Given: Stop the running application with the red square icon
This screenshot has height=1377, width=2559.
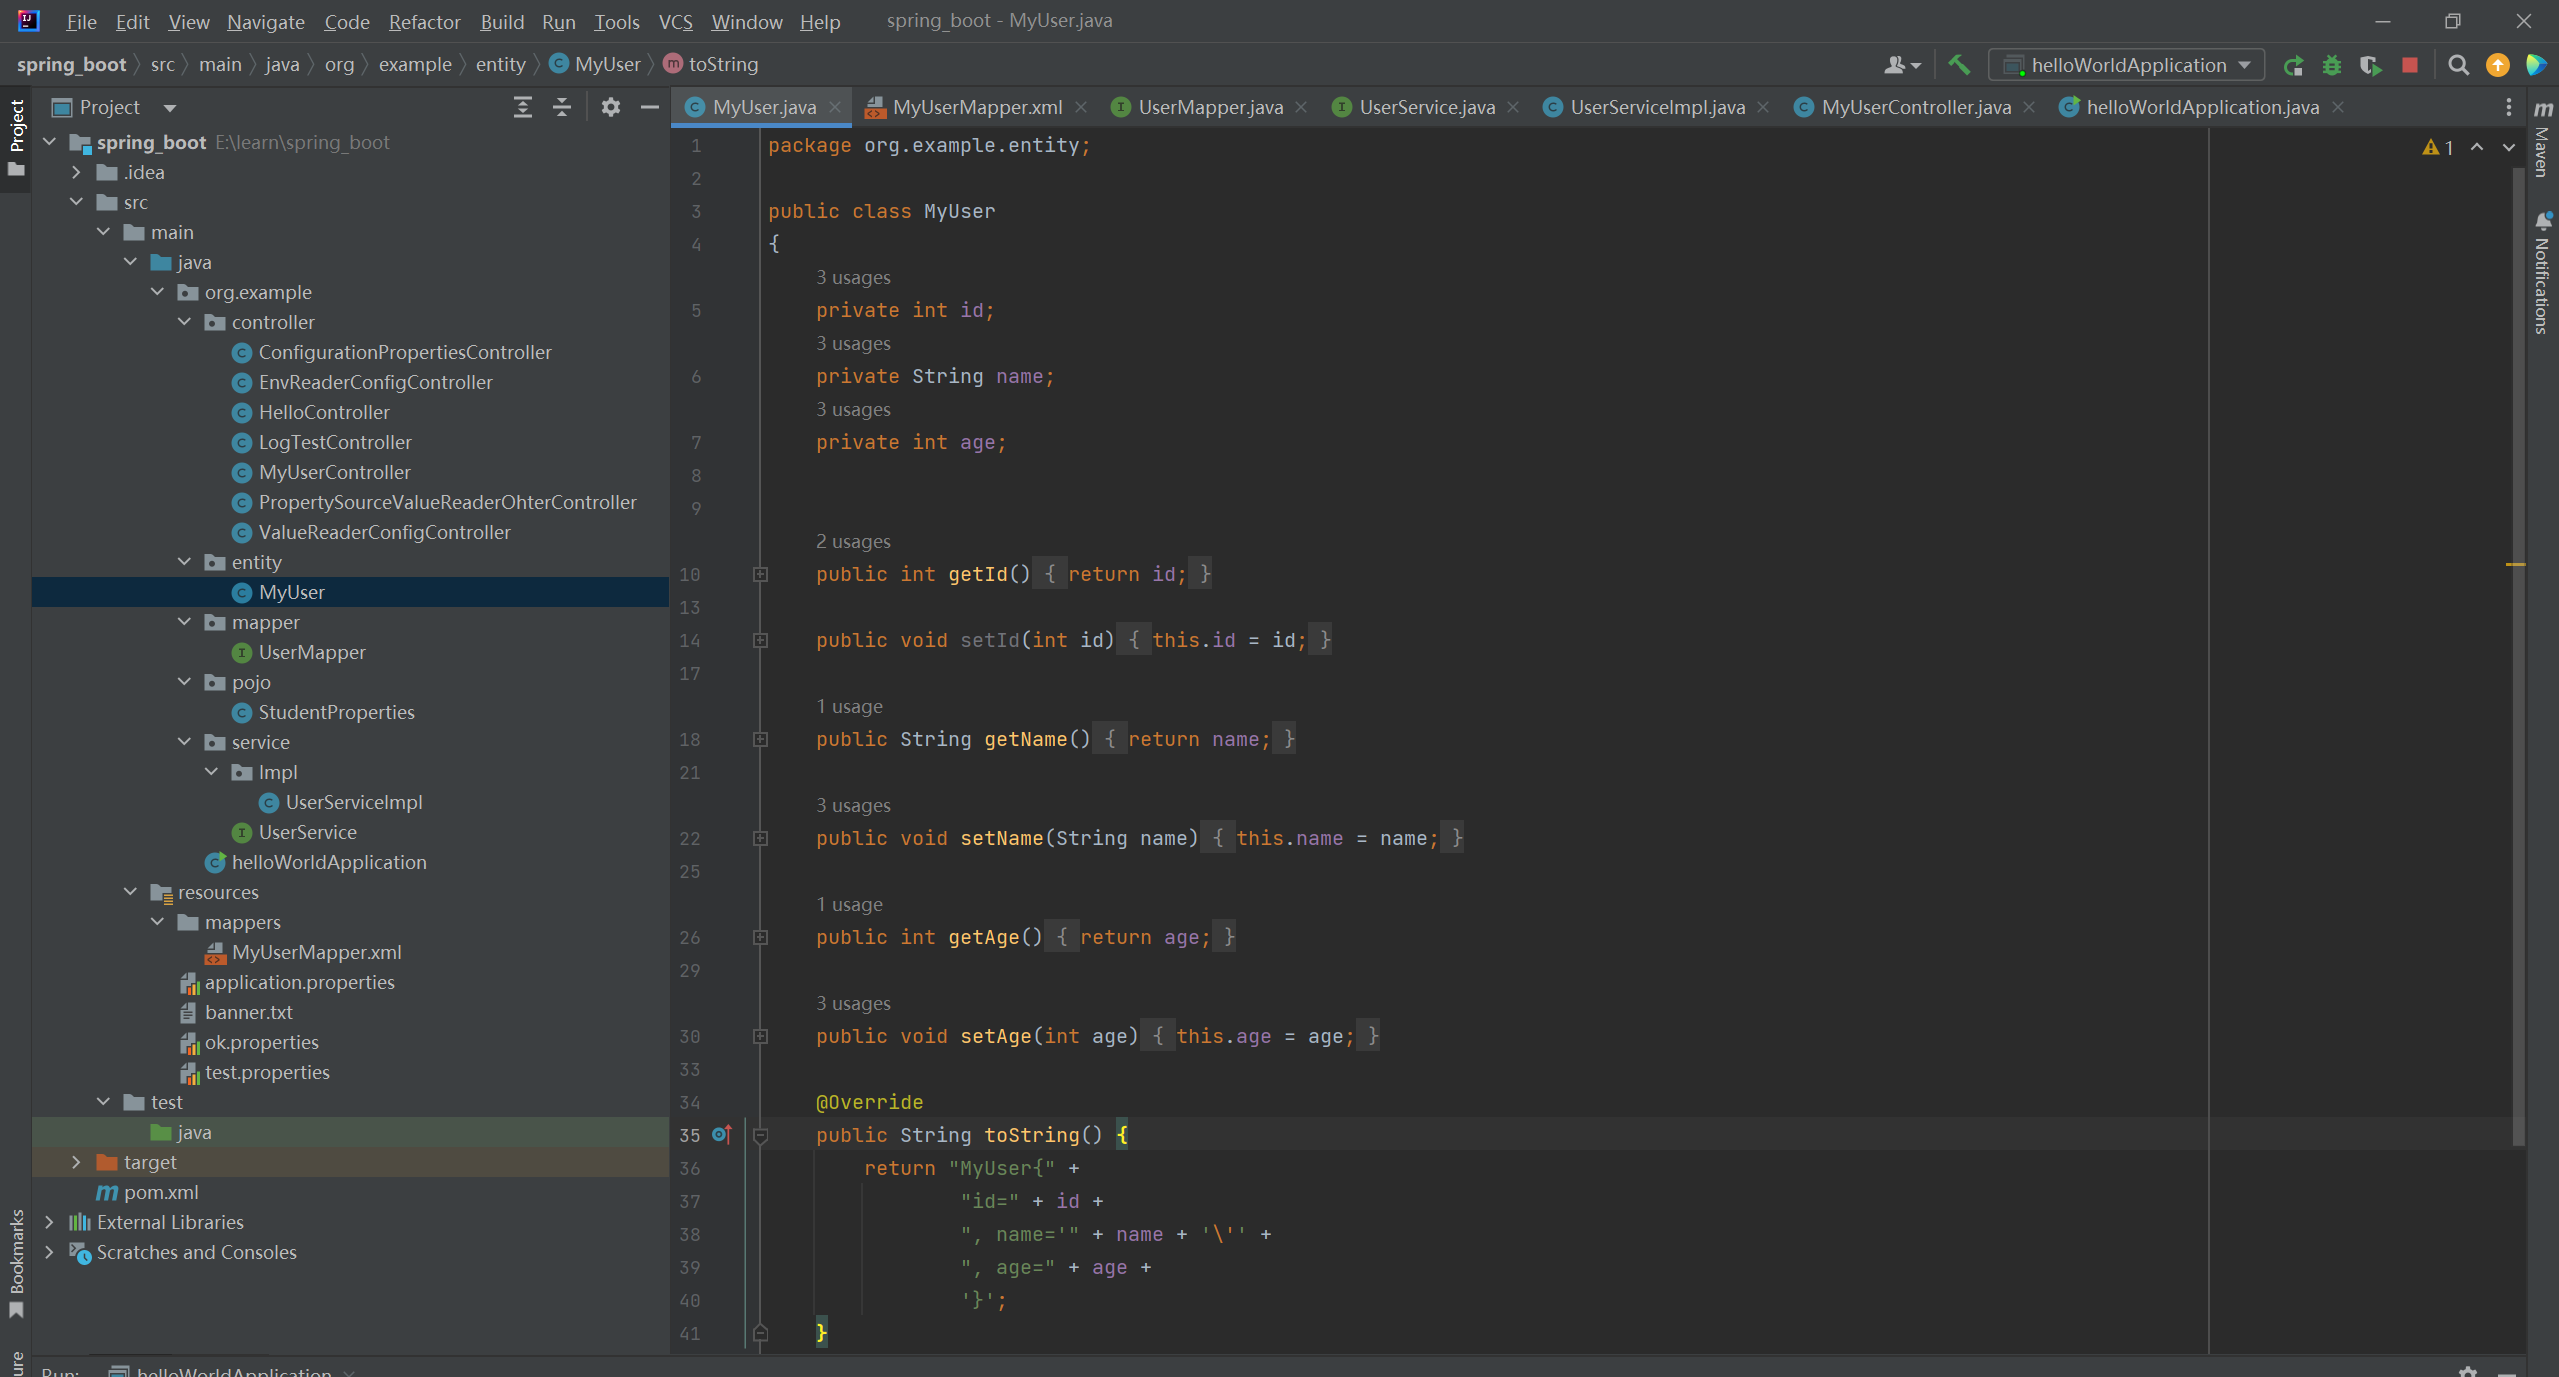Looking at the screenshot, I should [2409, 65].
